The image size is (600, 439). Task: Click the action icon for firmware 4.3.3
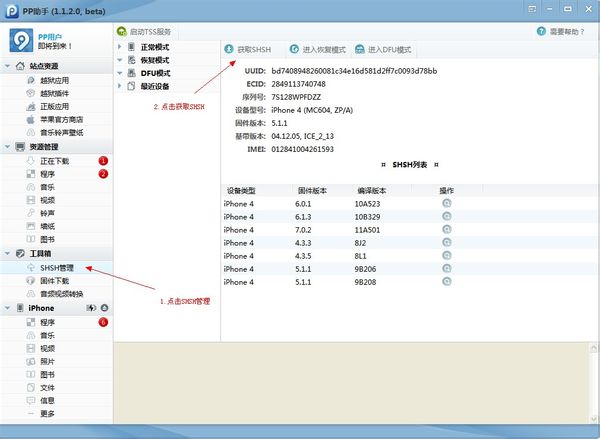(x=446, y=242)
